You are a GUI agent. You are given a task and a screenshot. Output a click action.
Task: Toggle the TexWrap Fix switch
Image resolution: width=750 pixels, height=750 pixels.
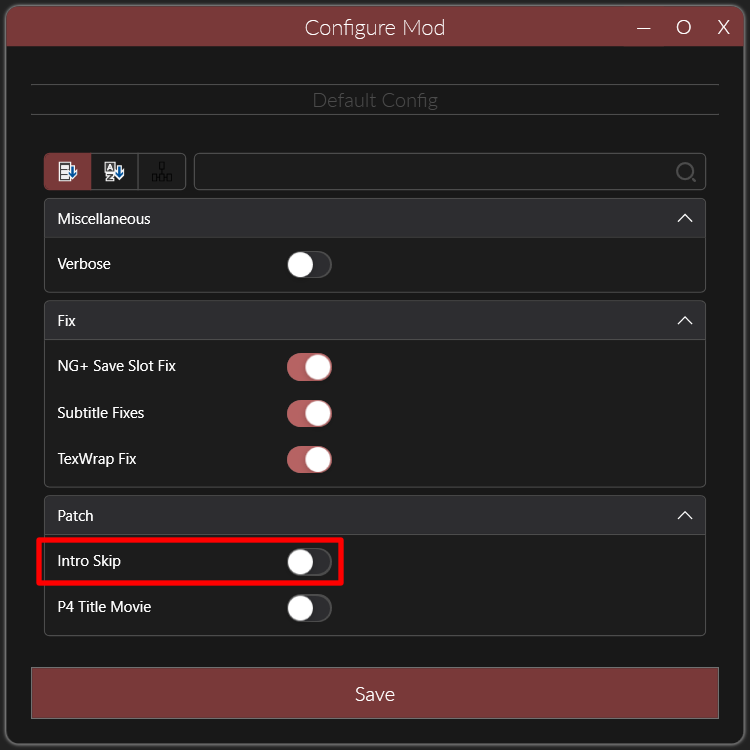[x=309, y=459]
